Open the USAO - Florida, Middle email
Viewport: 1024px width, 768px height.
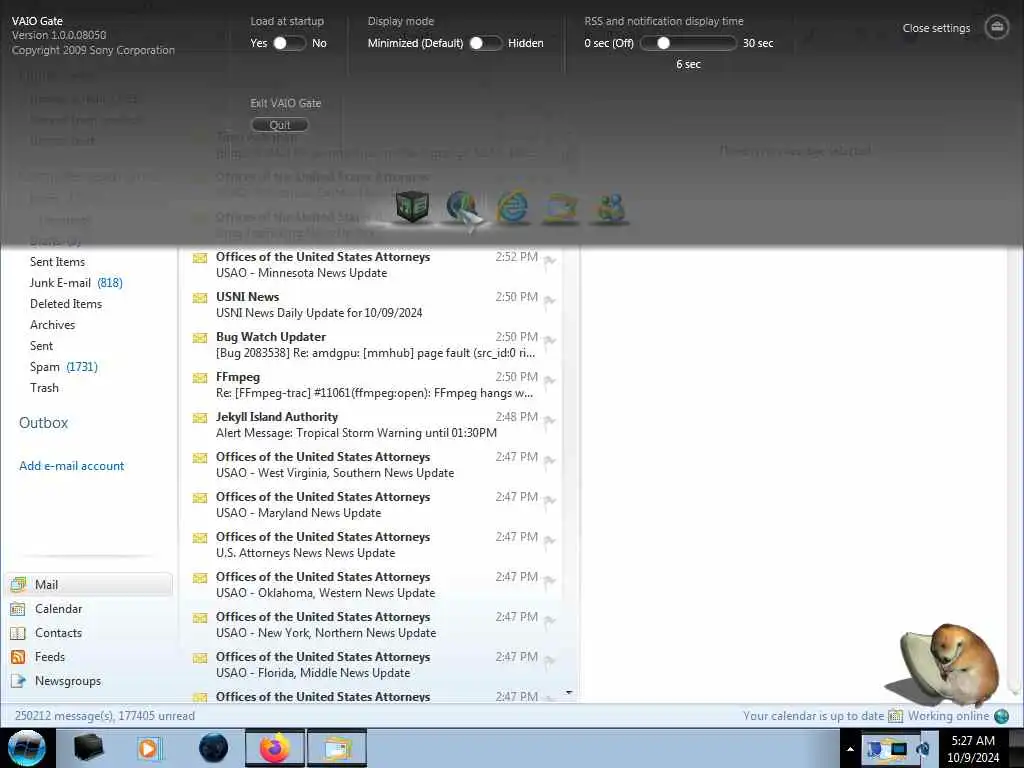(x=373, y=665)
